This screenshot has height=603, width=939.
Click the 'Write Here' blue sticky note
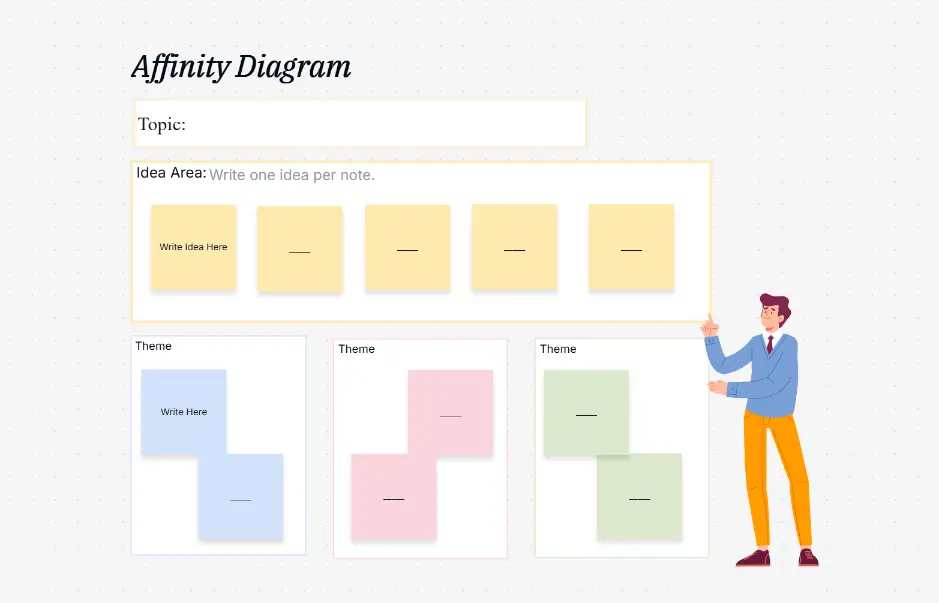(184, 411)
